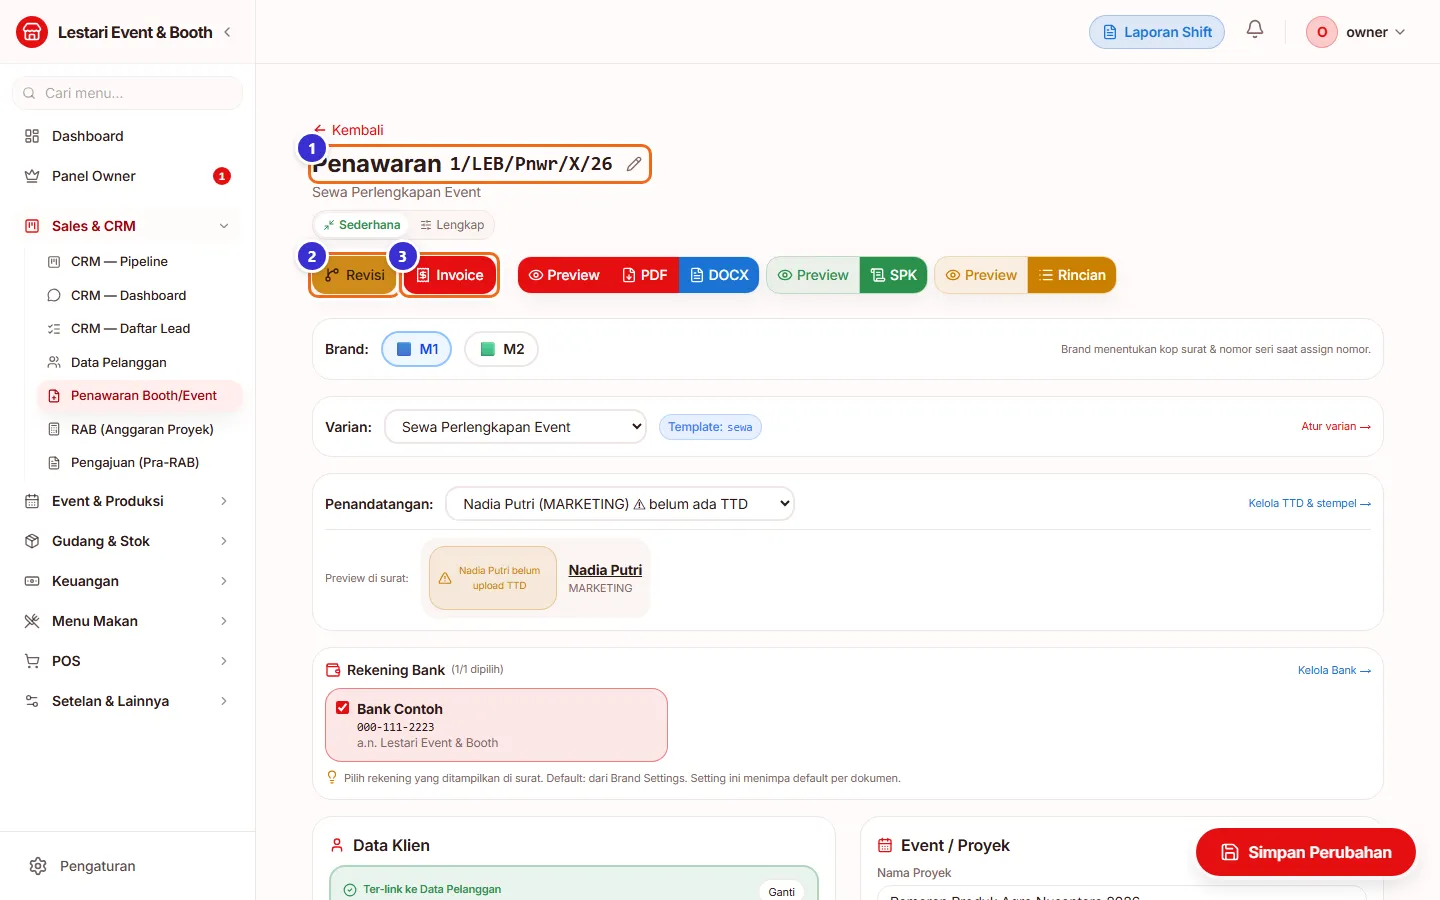Viewport: 1440px width, 900px height.
Task: Click the green SPK Preview button
Action: (813, 275)
